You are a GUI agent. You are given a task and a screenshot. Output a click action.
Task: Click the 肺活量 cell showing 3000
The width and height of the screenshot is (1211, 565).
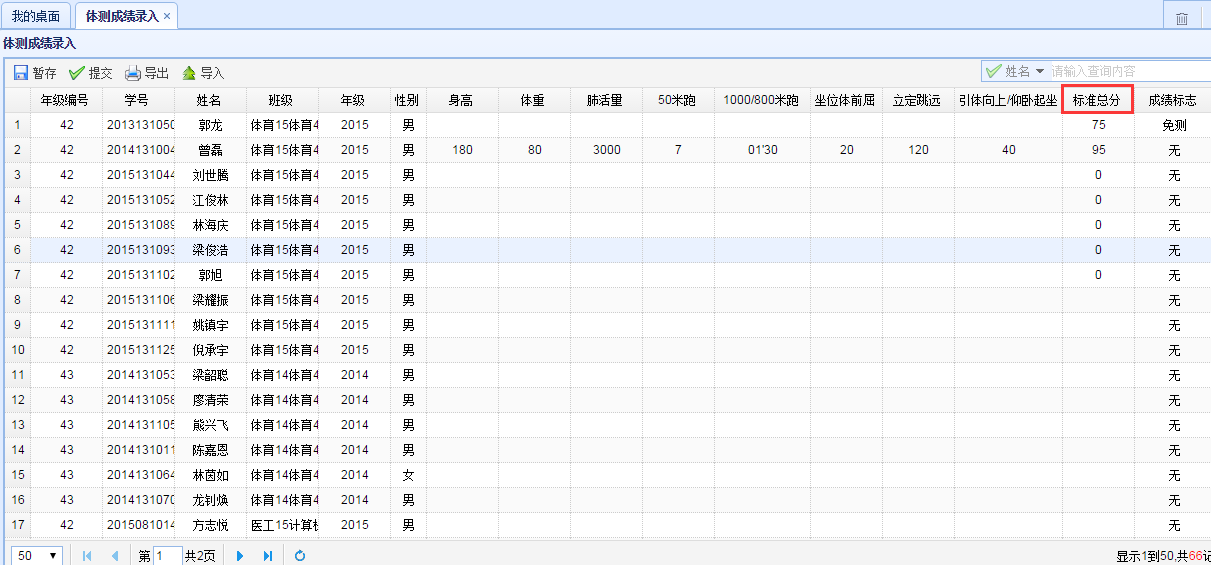point(605,150)
